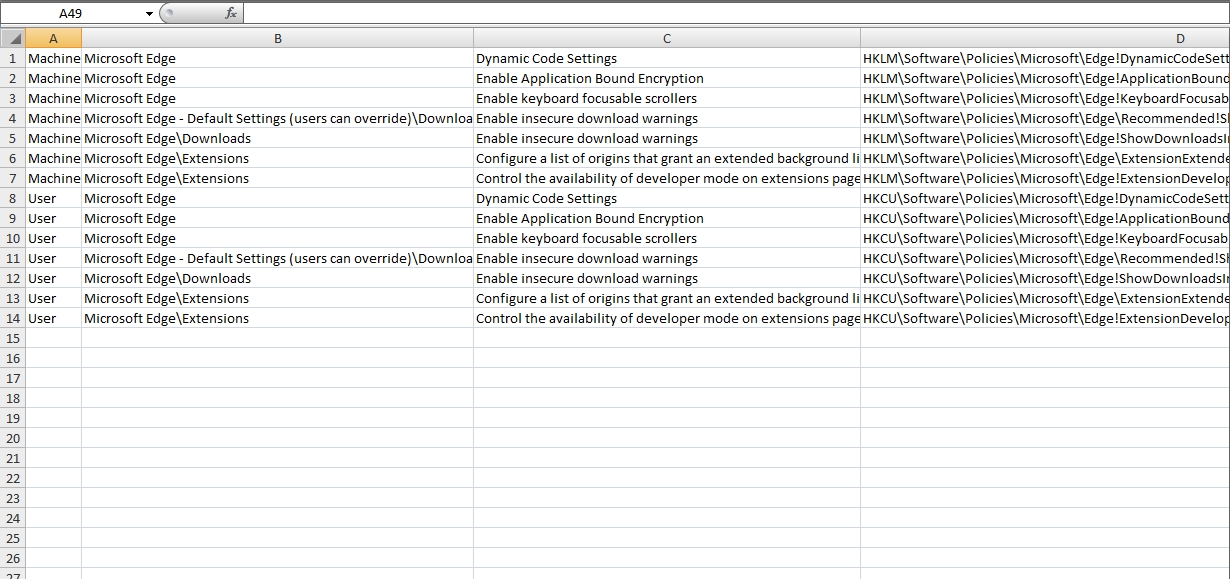The height and width of the screenshot is (579, 1230).
Task: Click the HKLM KeyboardFocusable path in row 3
Action: (1045, 98)
